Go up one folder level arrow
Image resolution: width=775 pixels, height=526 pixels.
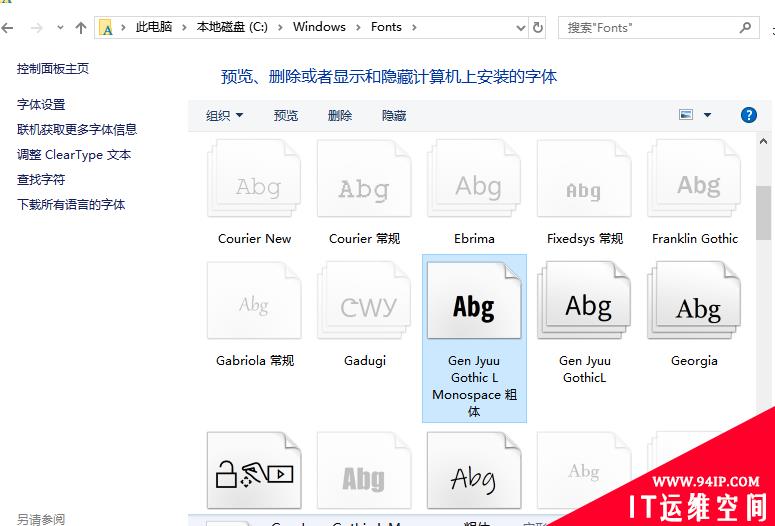pos(81,28)
